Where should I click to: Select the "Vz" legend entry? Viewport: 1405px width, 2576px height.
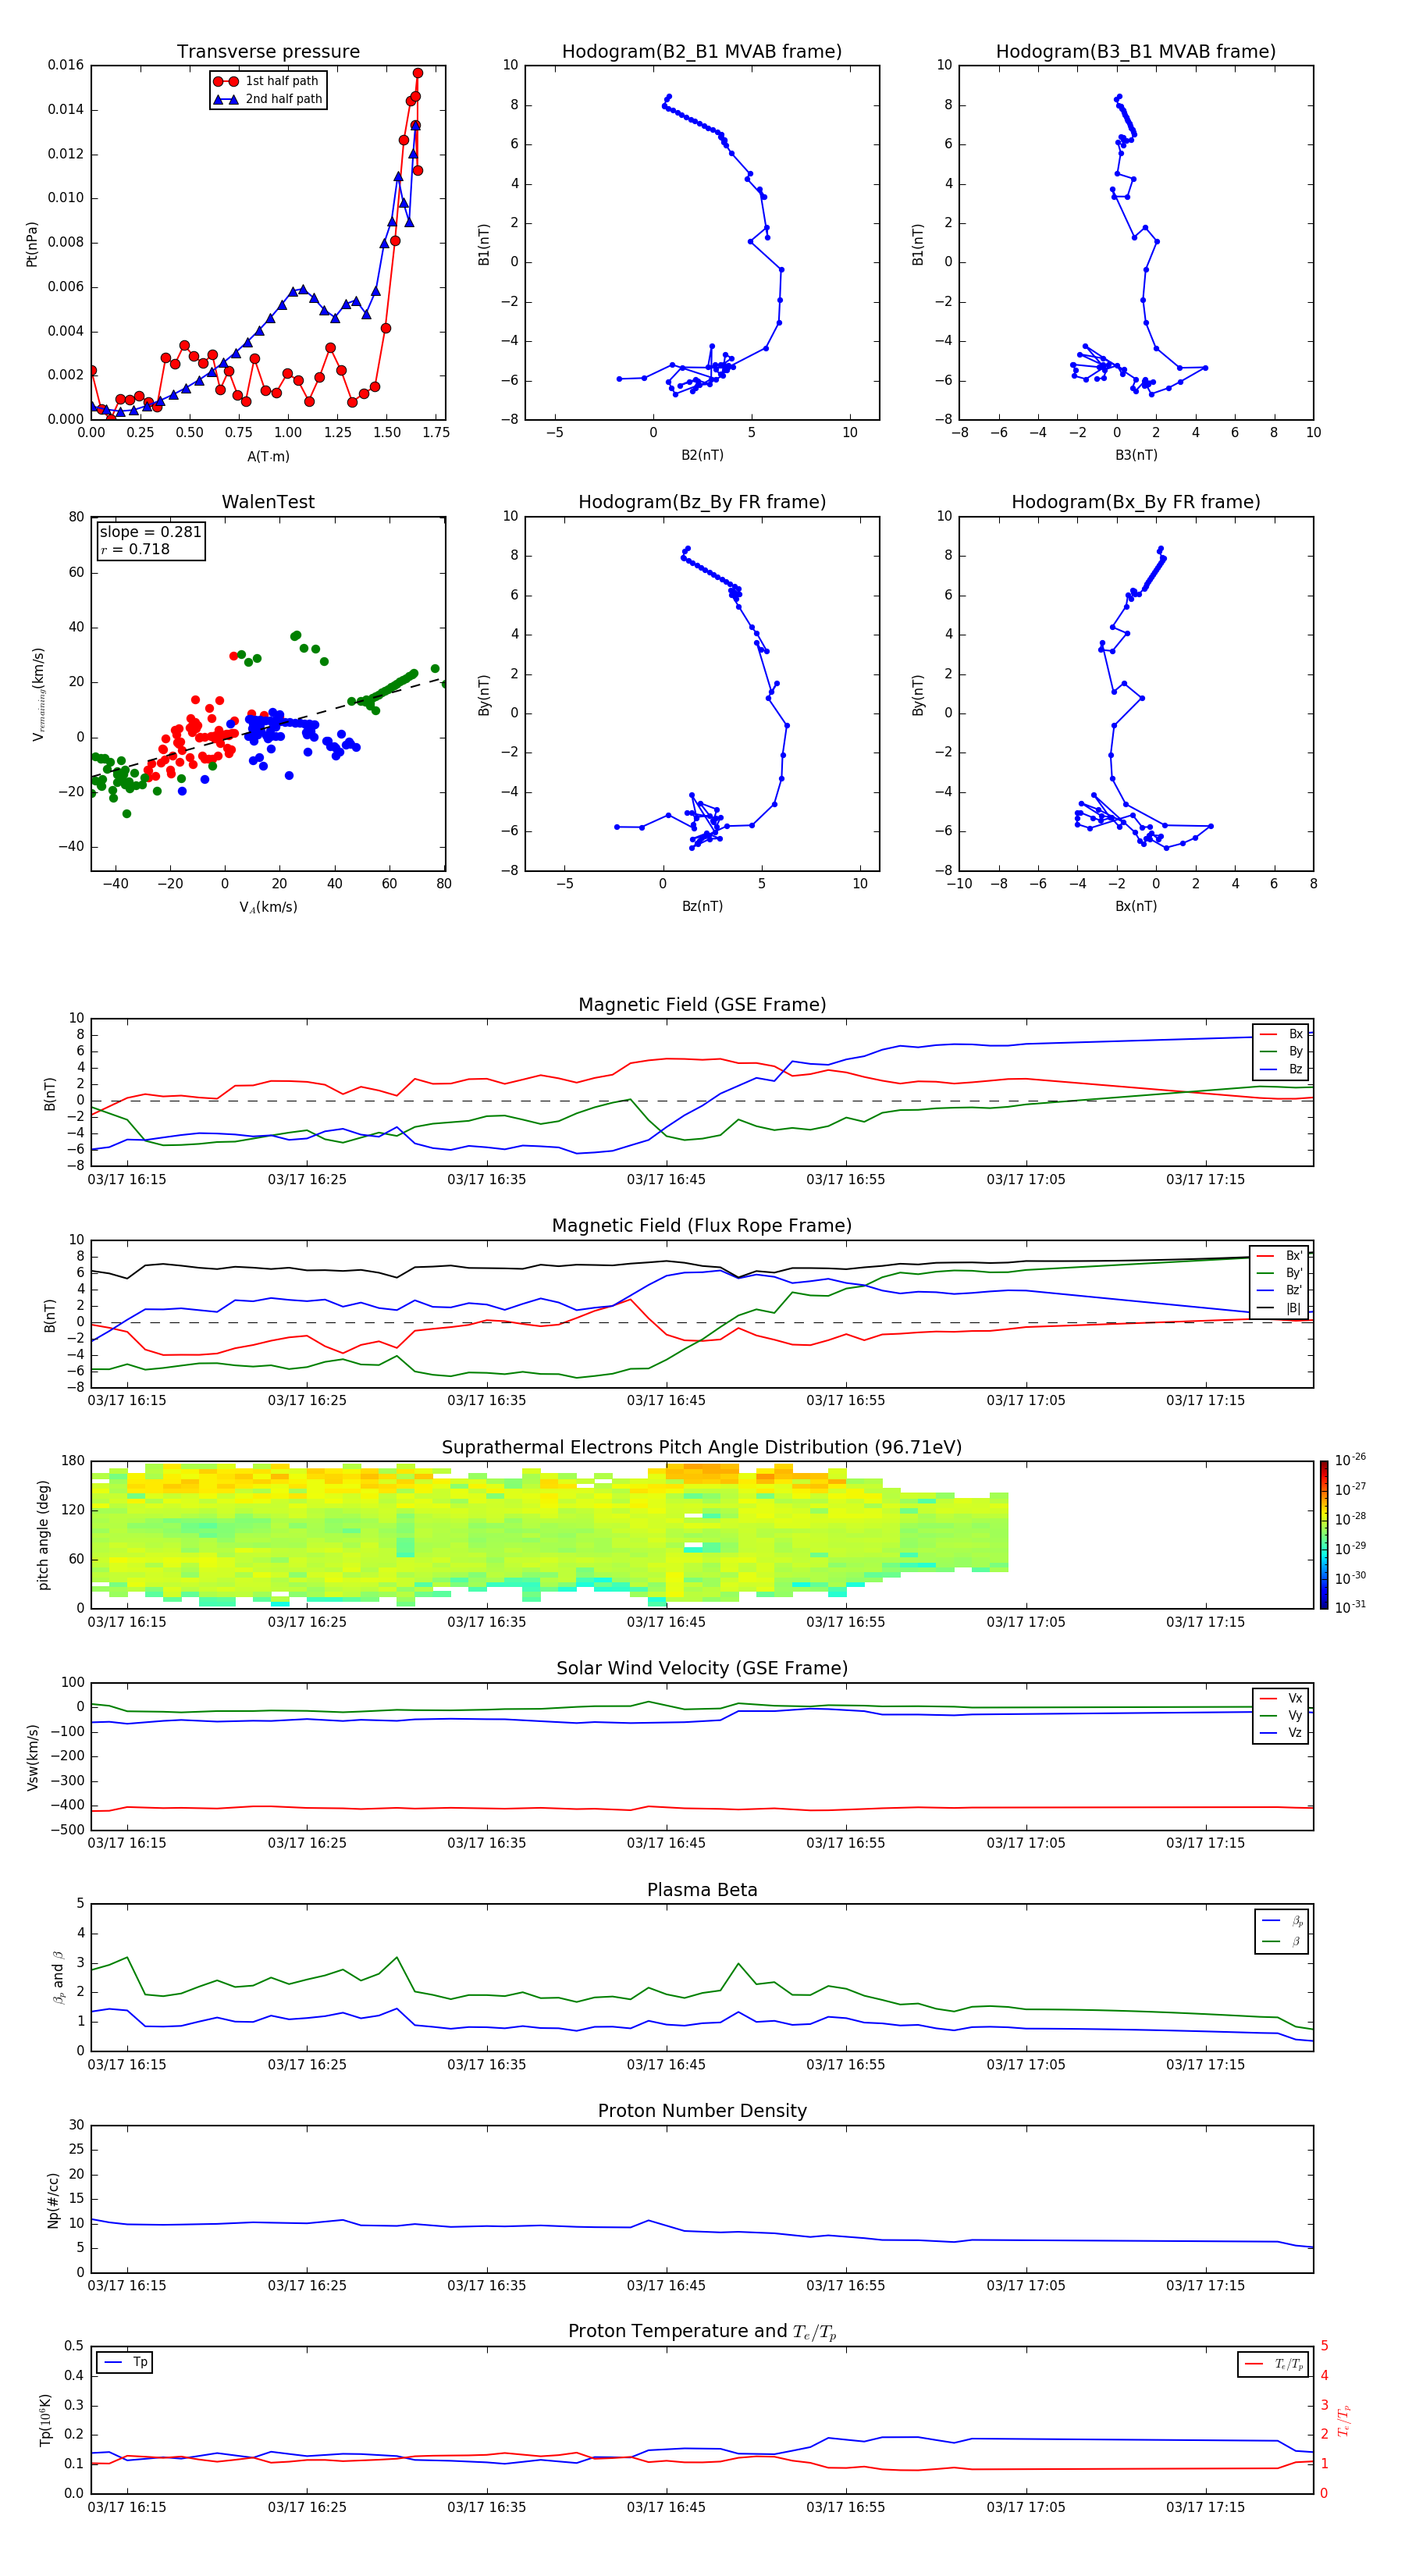click(x=1281, y=1732)
